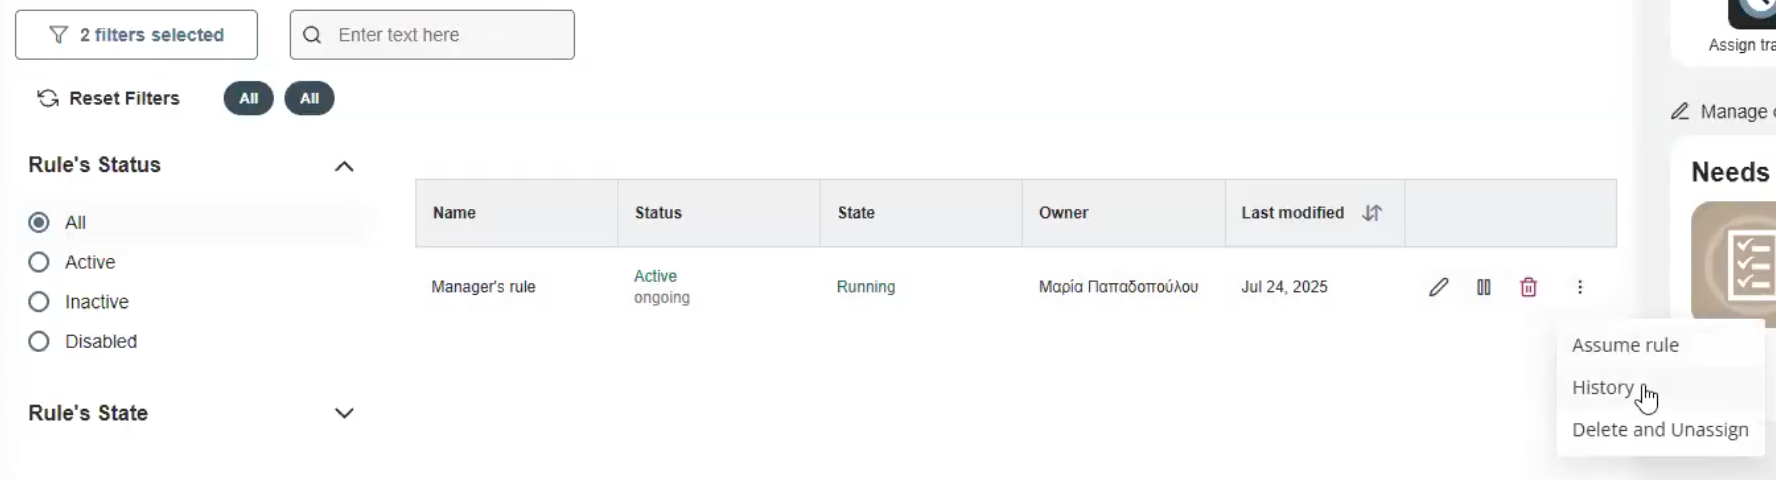The image size is (1776, 480).
Task: Click the Last modified sort arrows icon
Action: [x=1372, y=213]
